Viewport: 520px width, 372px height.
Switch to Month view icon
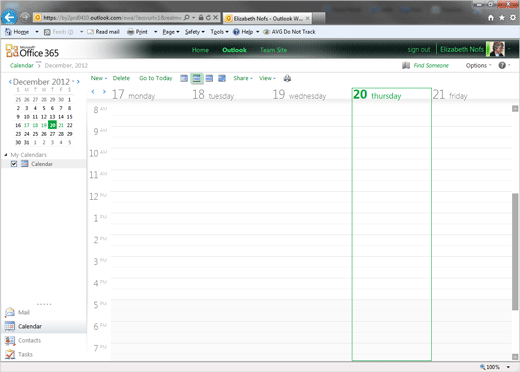(x=222, y=78)
